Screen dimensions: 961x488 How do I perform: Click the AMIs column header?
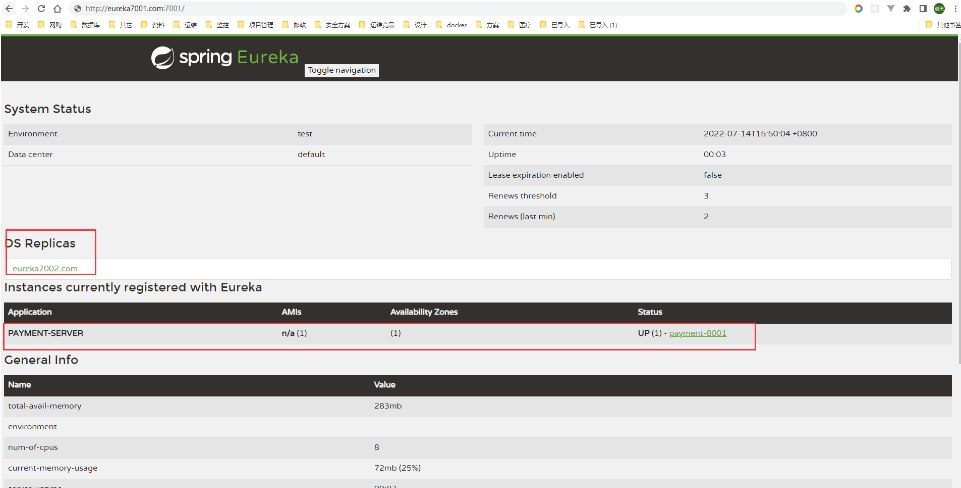[x=291, y=312]
